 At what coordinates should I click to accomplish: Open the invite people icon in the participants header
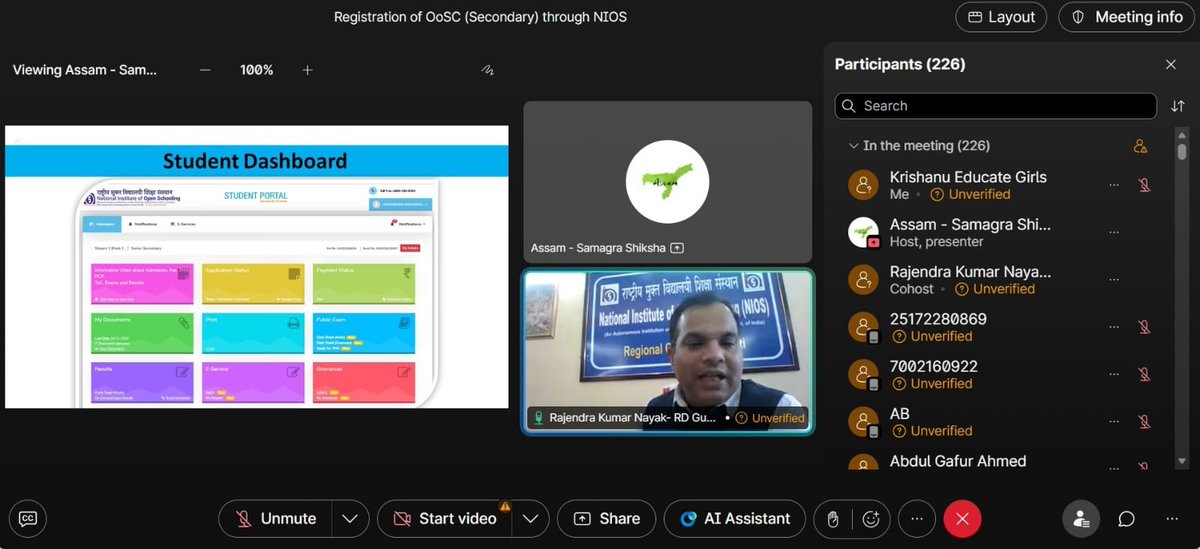click(1140, 146)
